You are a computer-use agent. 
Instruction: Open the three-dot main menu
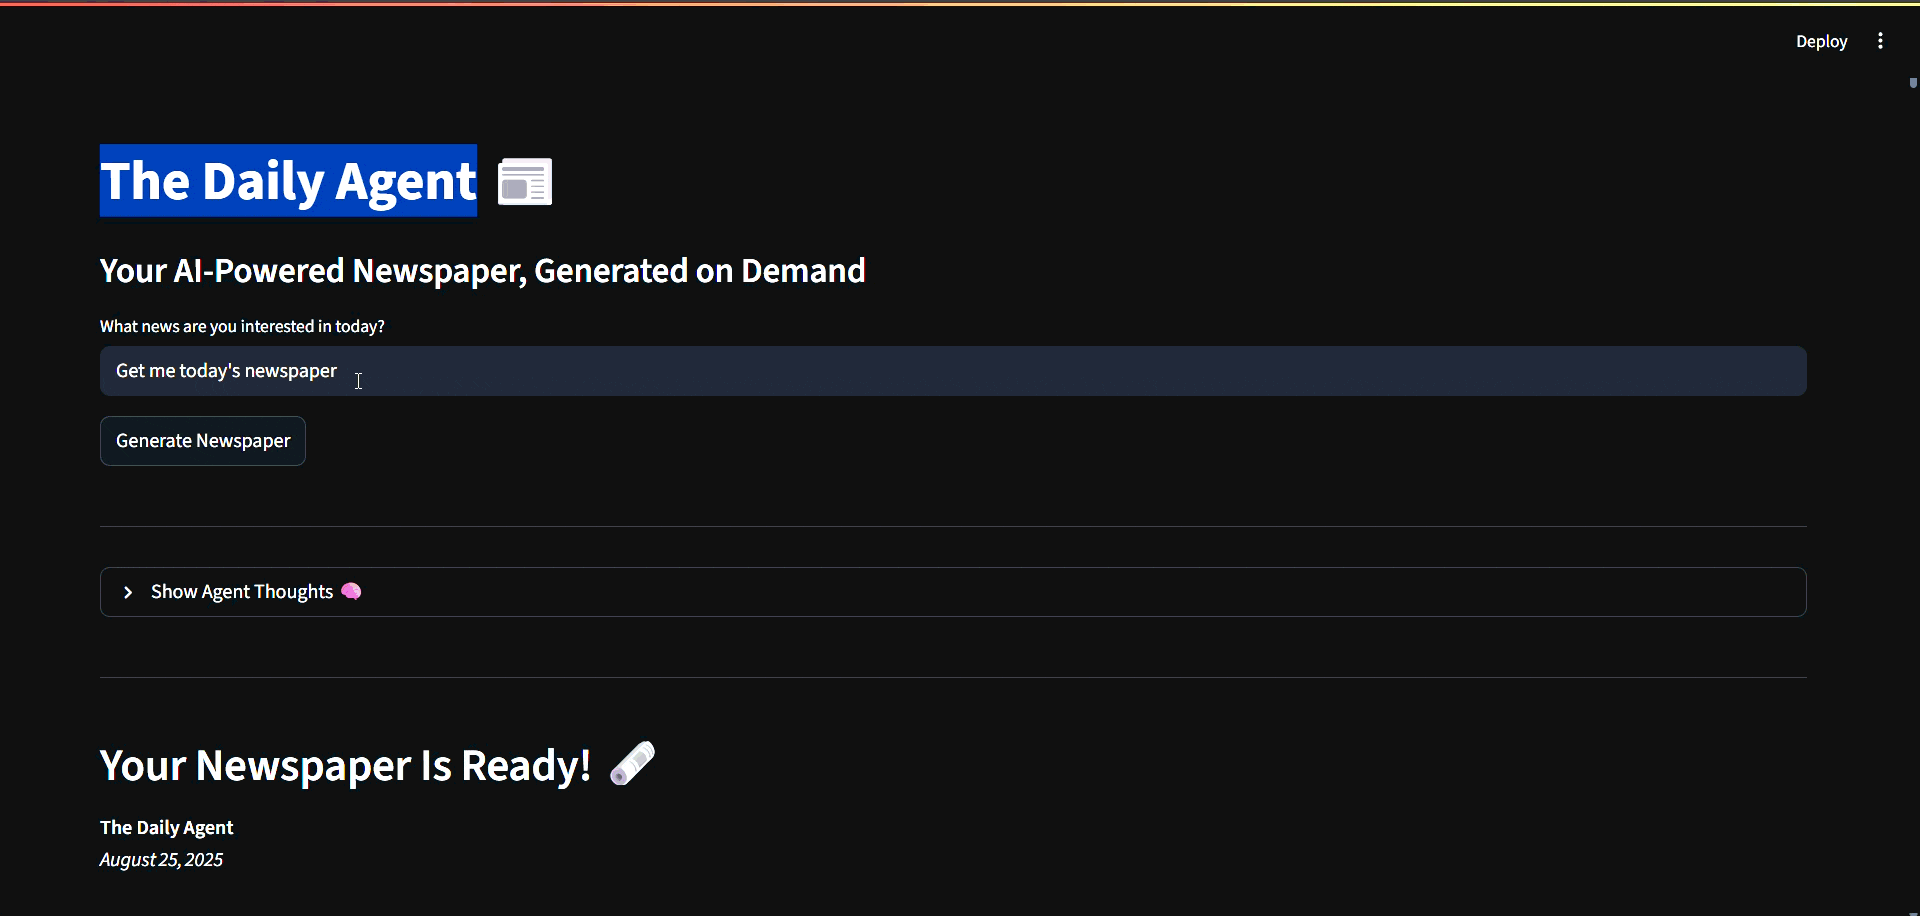tap(1880, 41)
